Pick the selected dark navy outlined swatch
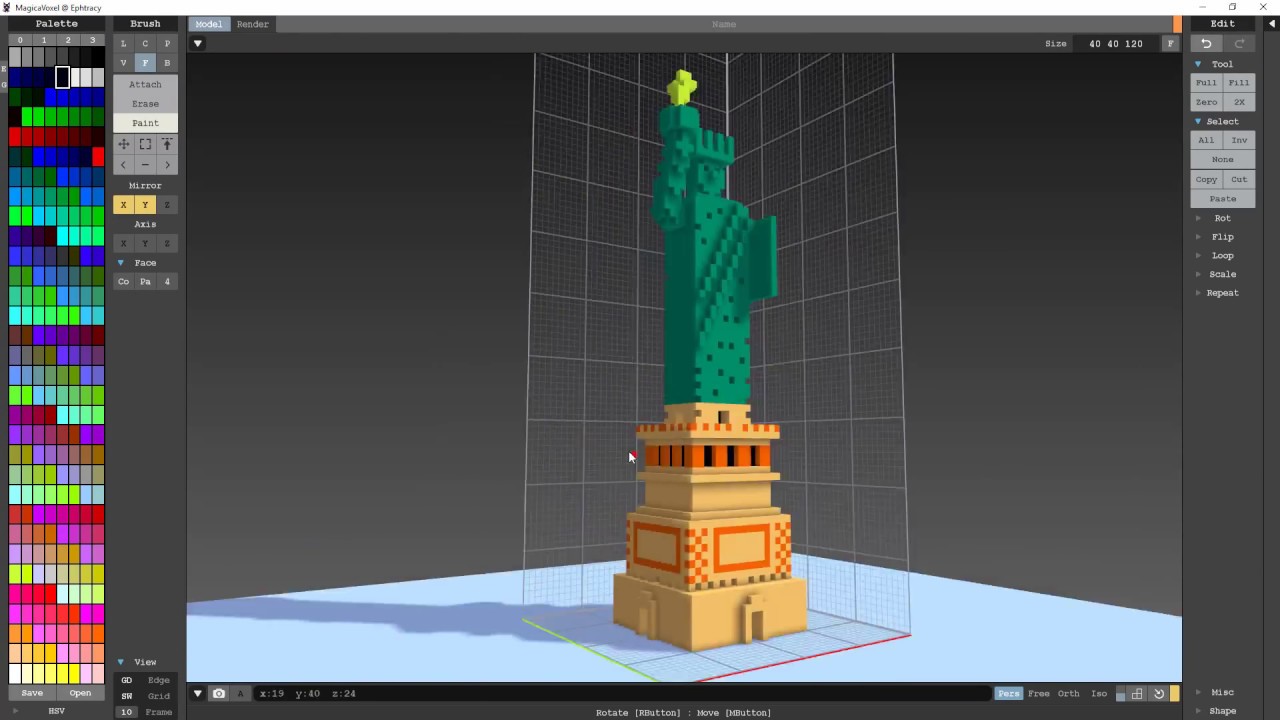 pyautogui.click(x=62, y=77)
